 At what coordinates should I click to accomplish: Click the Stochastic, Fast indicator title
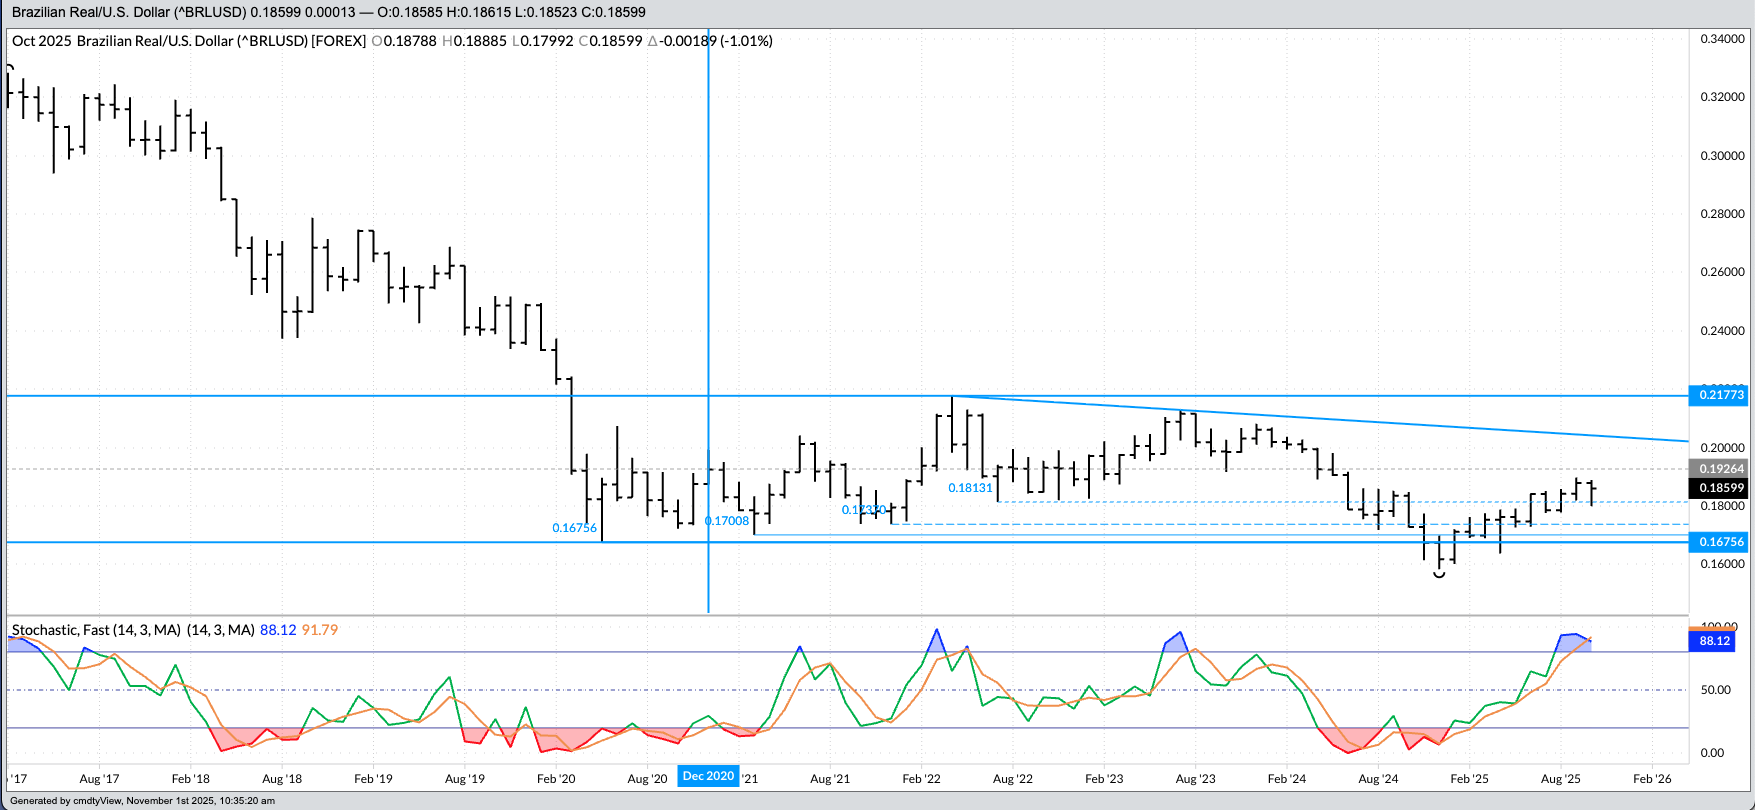tap(96, 630)
